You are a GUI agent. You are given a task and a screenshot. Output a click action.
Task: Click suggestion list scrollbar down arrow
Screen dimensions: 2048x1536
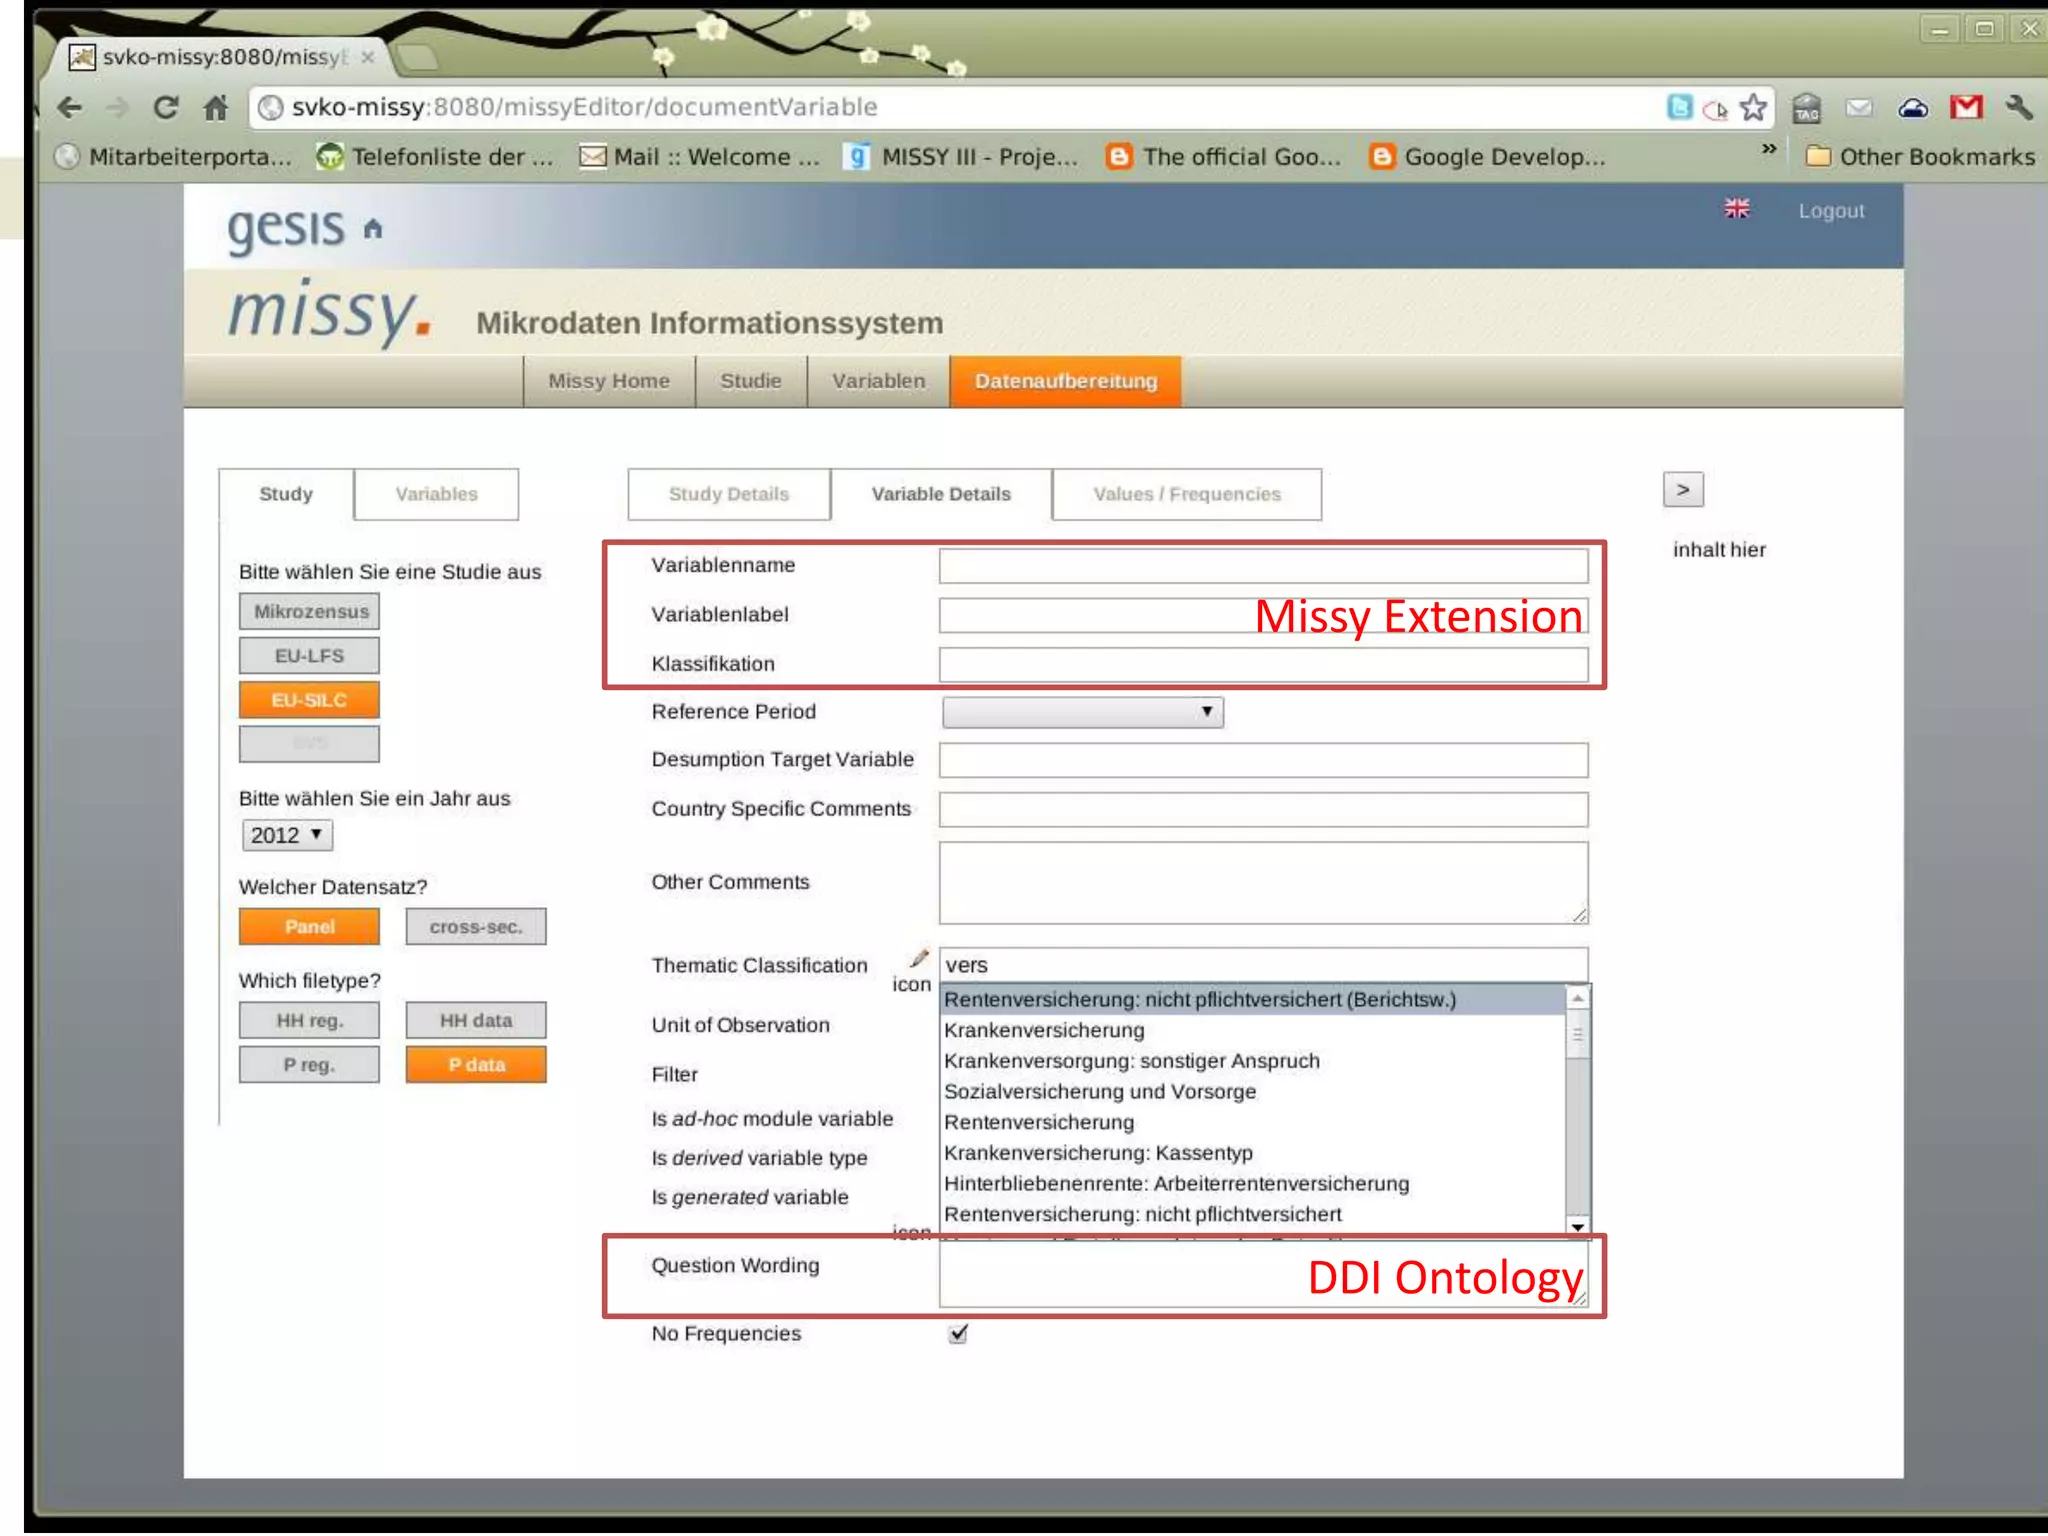click(x=1577, y=1227)
